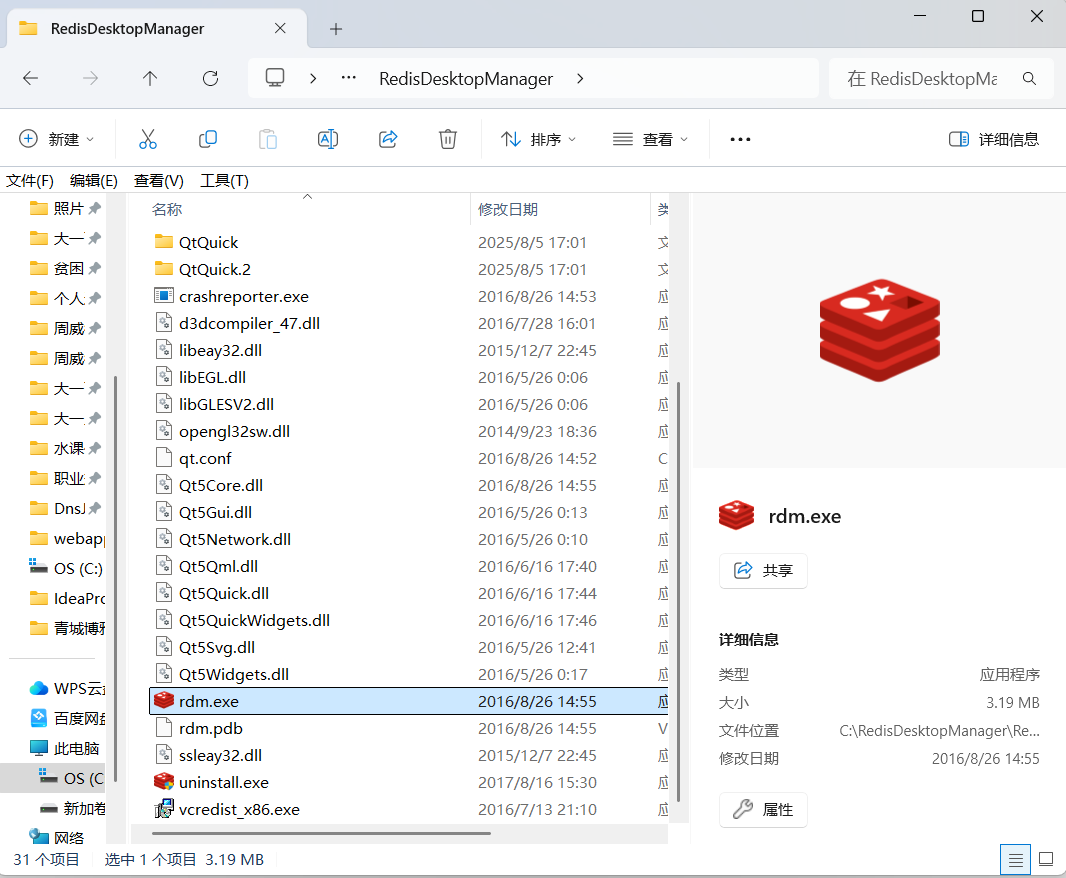Open 查看(V) menu
1066x878 pixels.
(158, 180)
